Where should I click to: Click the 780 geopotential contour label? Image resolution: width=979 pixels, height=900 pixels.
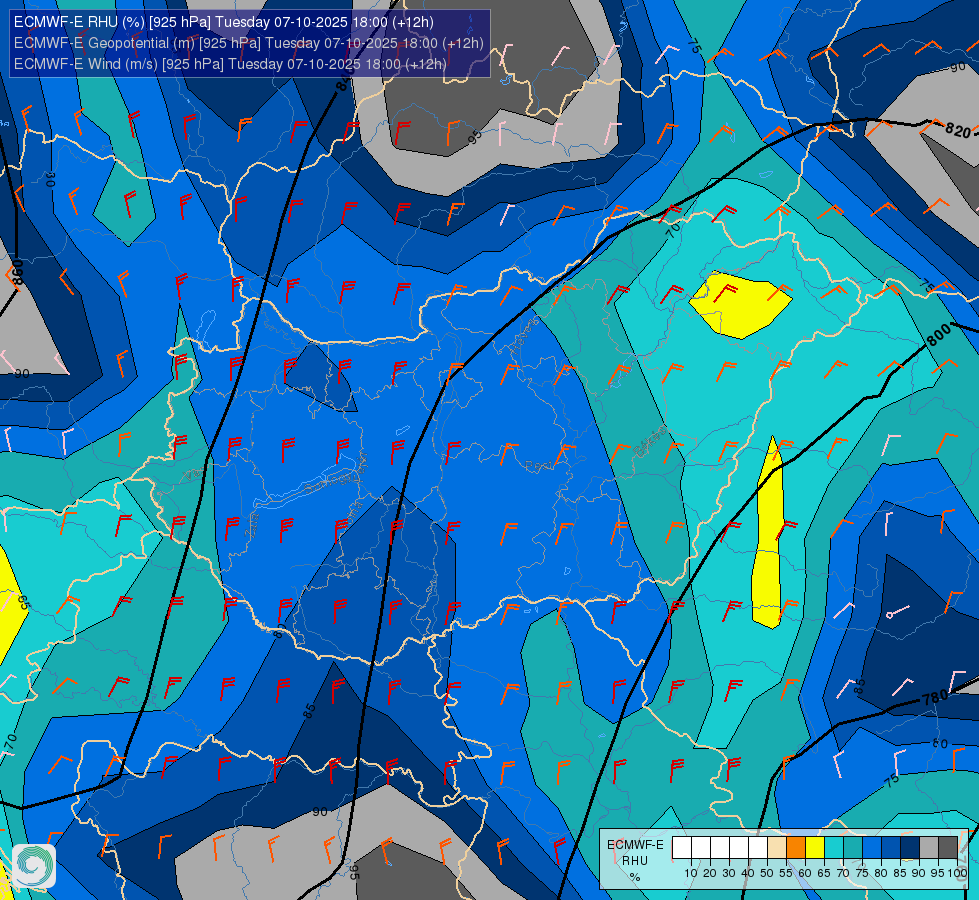click(x=935, y=696)
